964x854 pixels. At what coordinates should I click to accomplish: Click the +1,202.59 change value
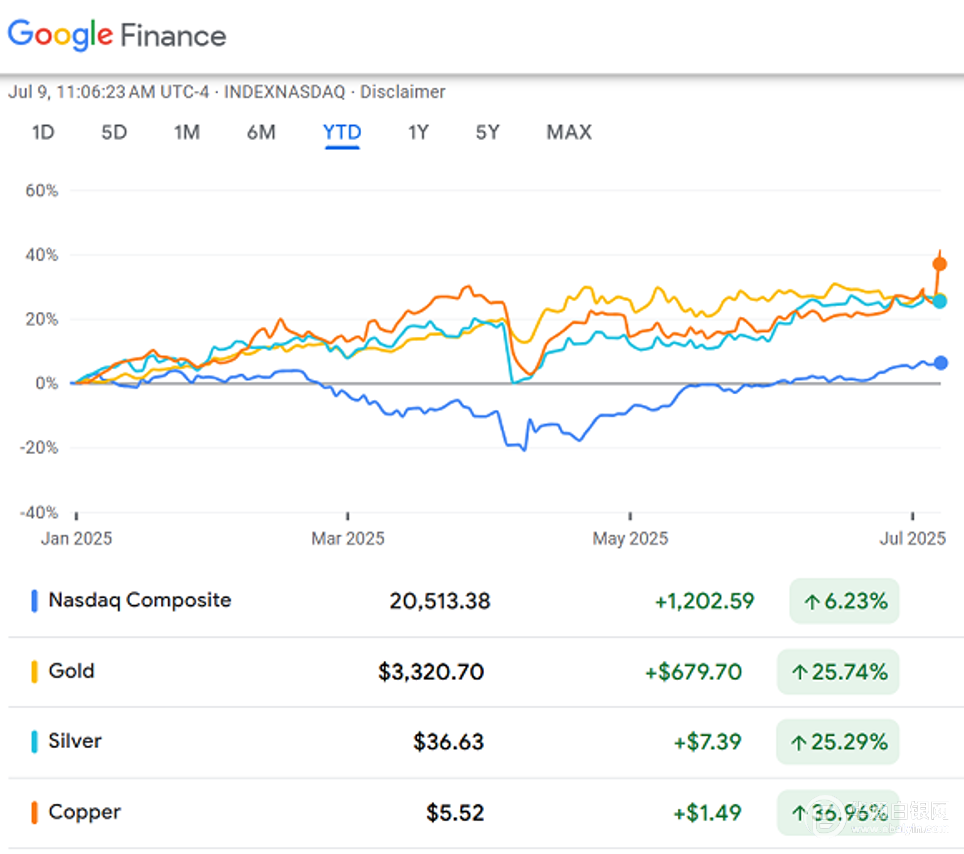click(705, 601)
